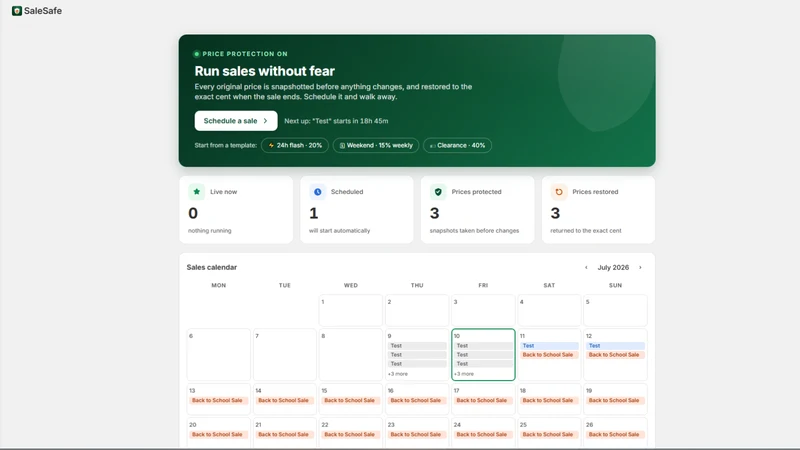
Task: Click the SaleSafe logo icon
Action: click(17, 11)
